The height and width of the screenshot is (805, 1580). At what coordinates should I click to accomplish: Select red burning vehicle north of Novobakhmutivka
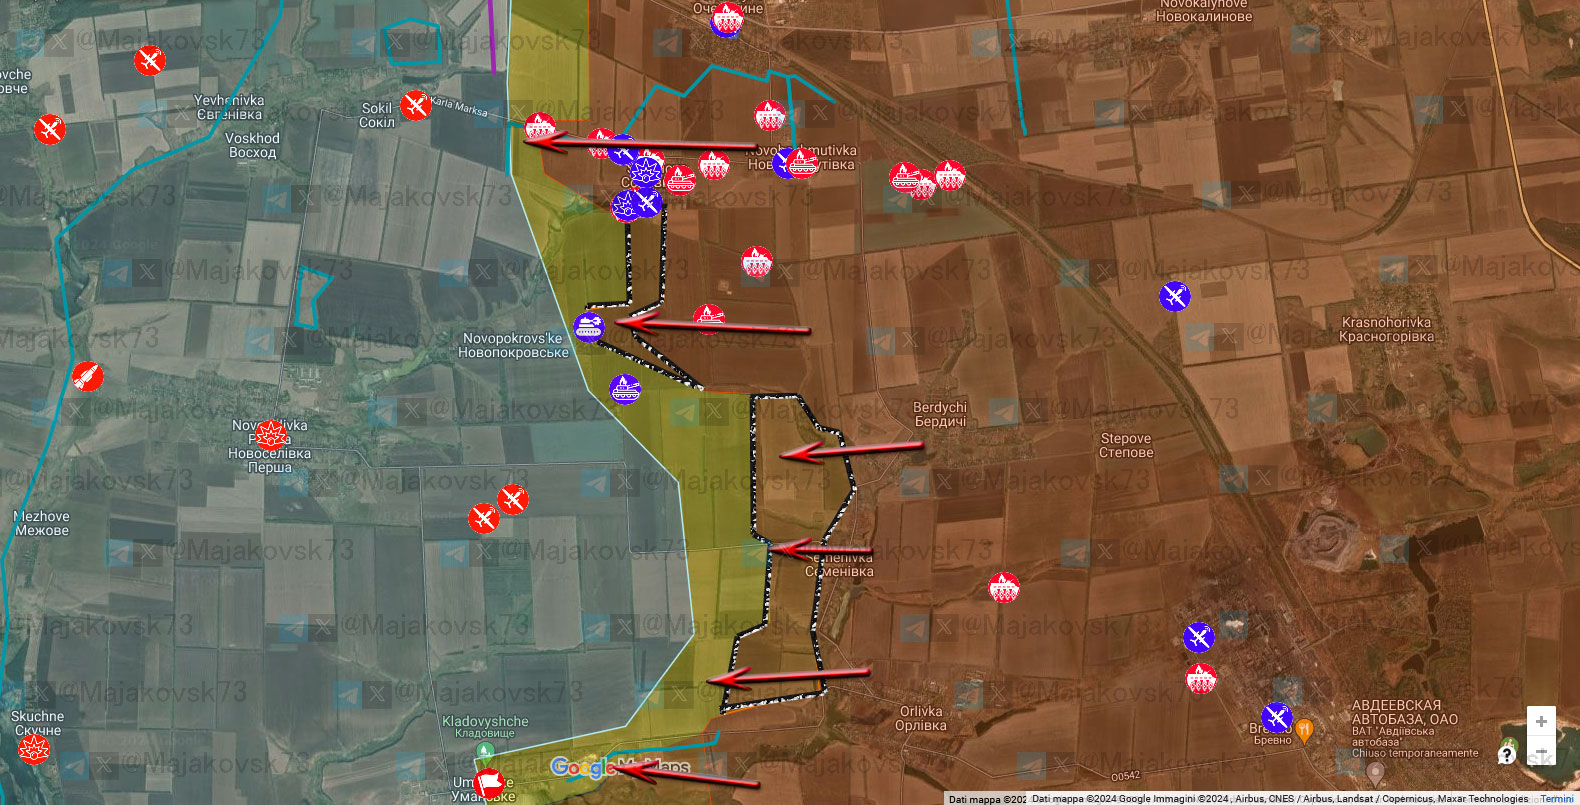pos(770,116)
